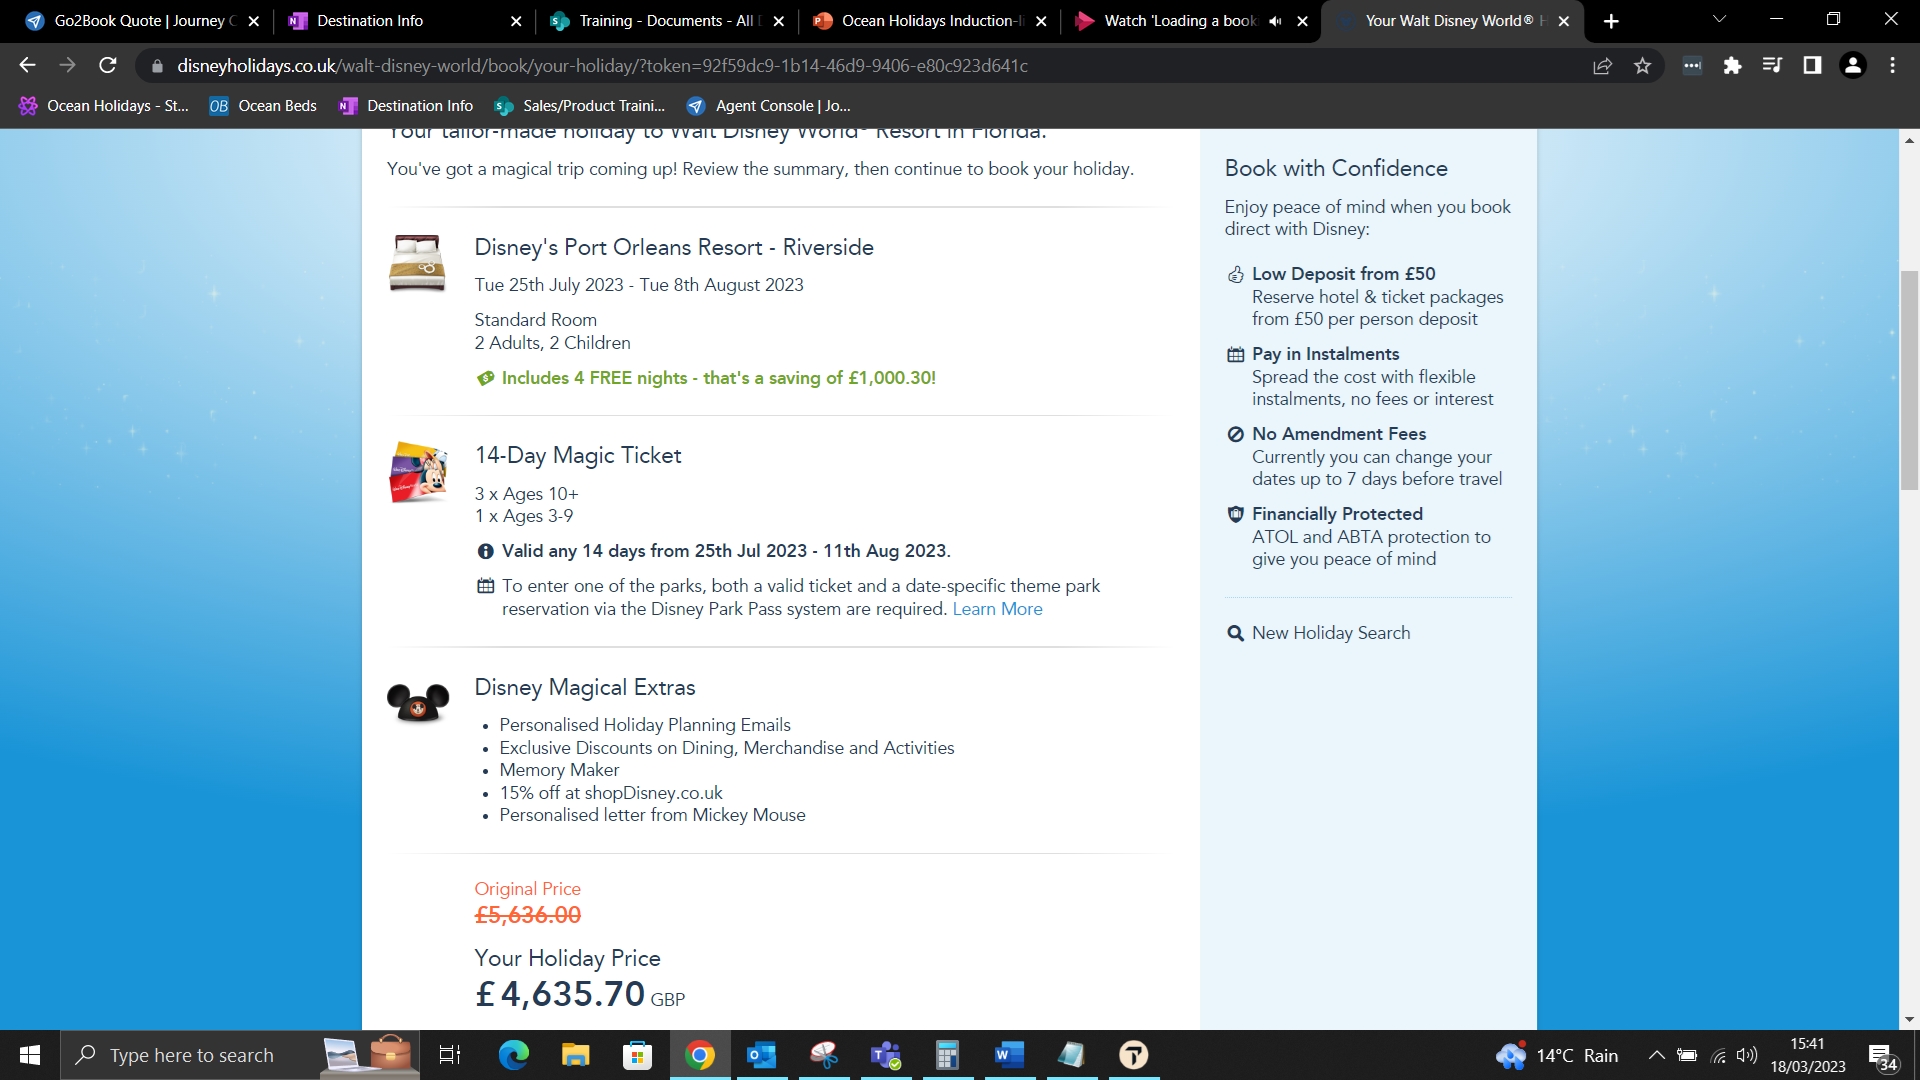Open the Chrome side panel icon
This screenshot has width=1920, height=1080.
click(1812, 66)
